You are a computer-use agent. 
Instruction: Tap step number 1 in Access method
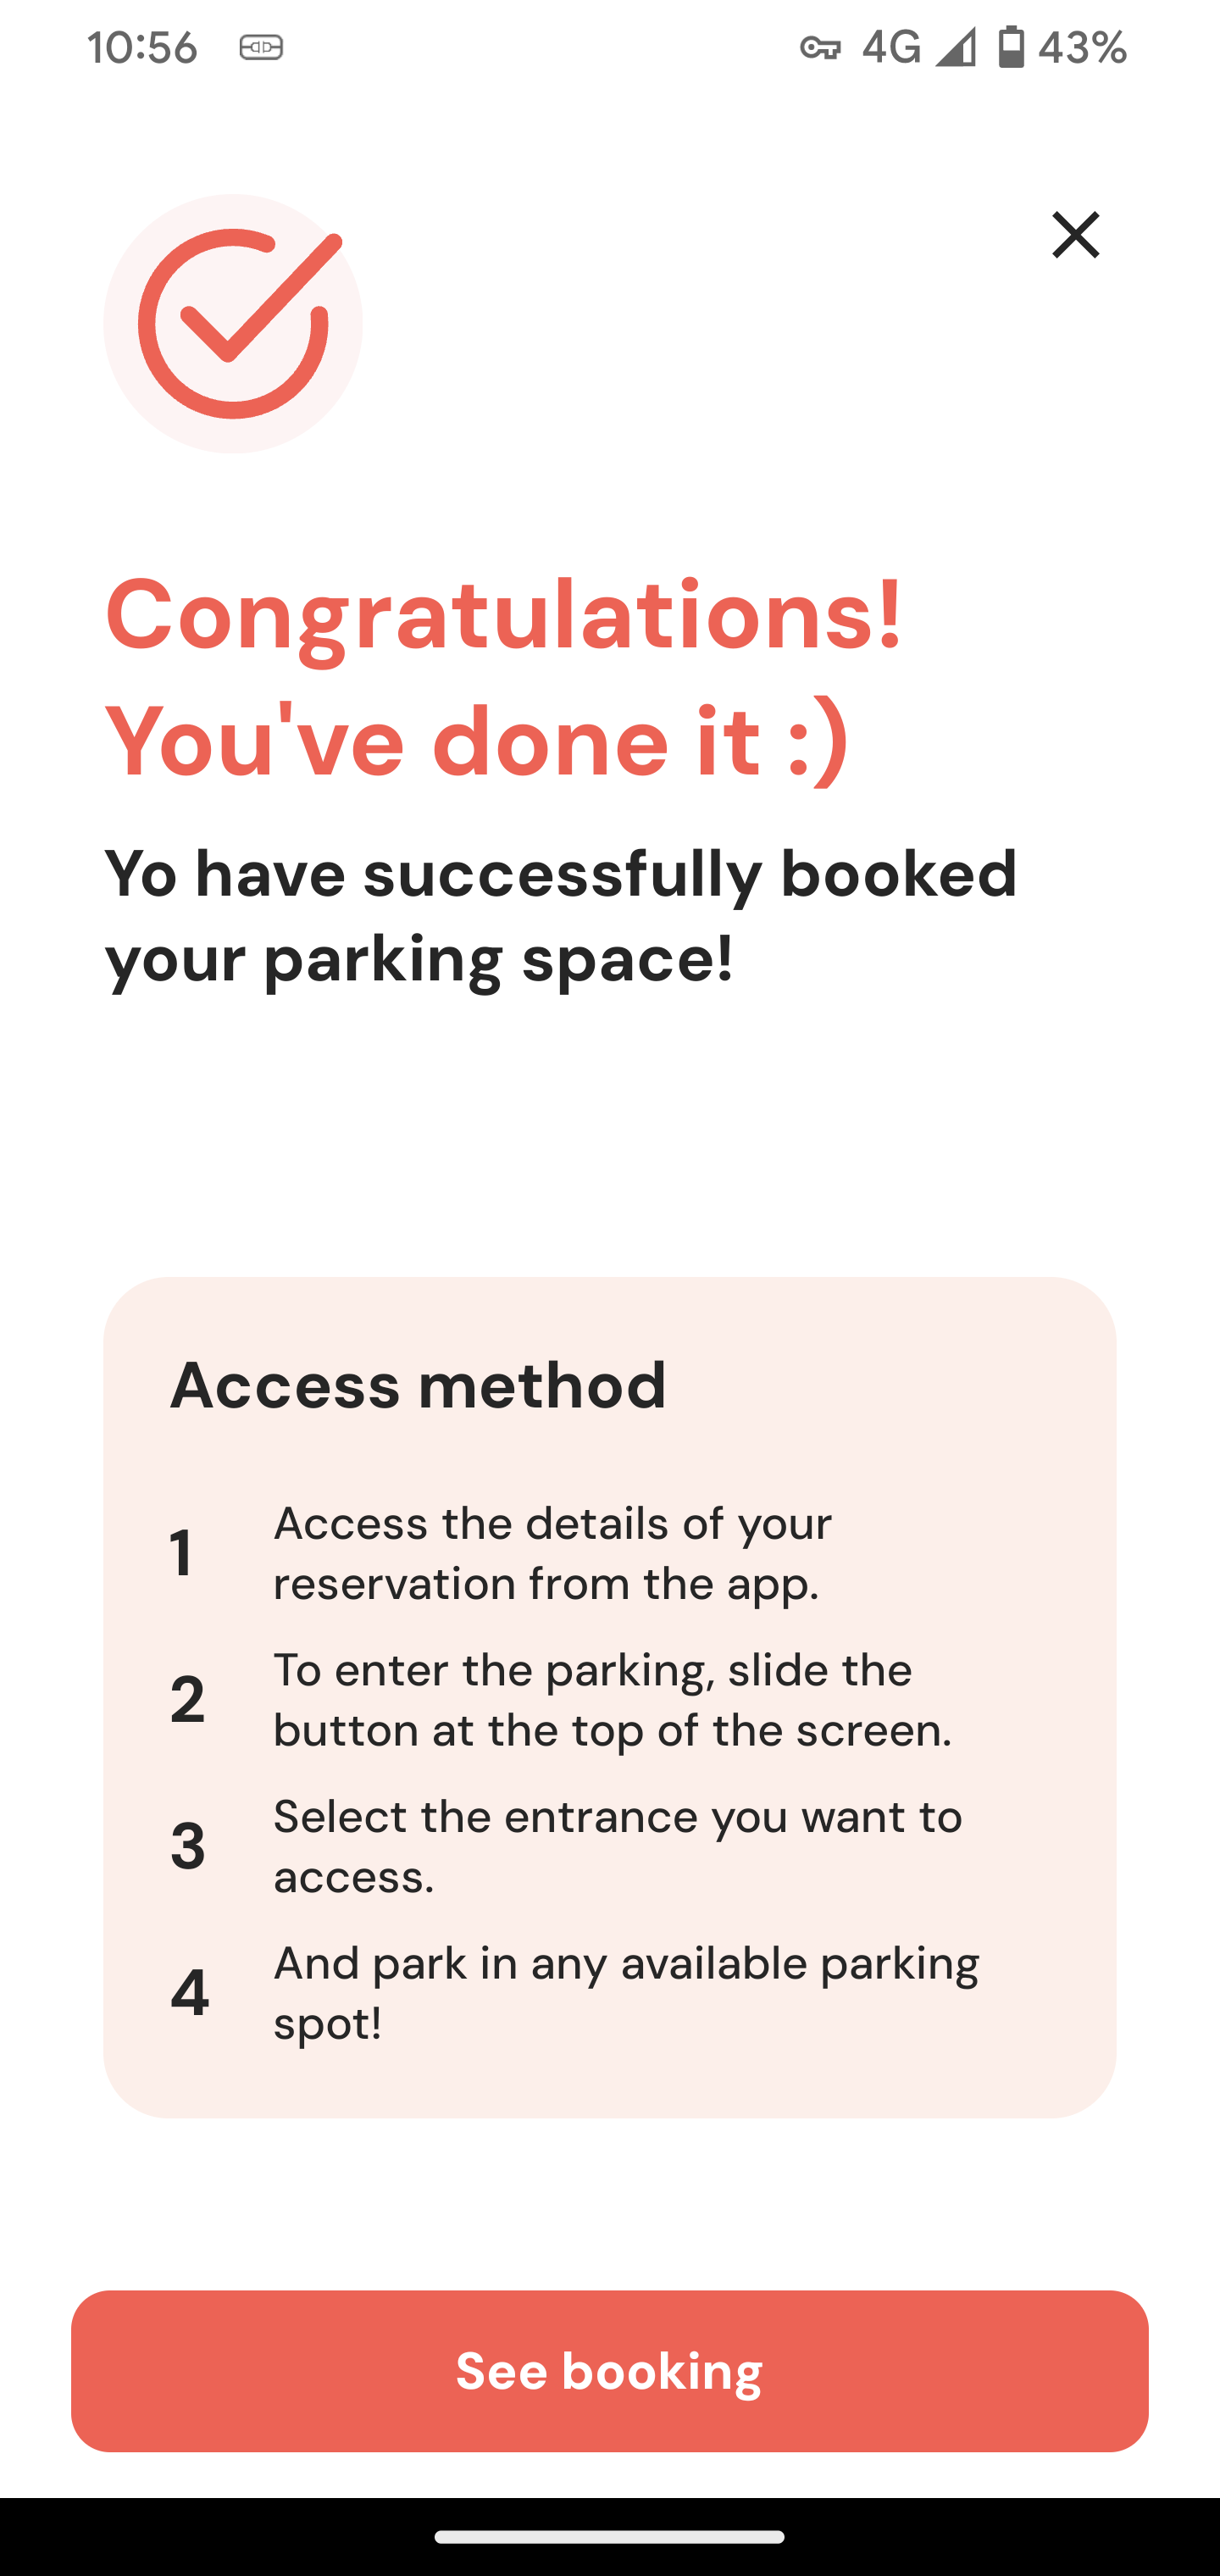pos(181,1553)
